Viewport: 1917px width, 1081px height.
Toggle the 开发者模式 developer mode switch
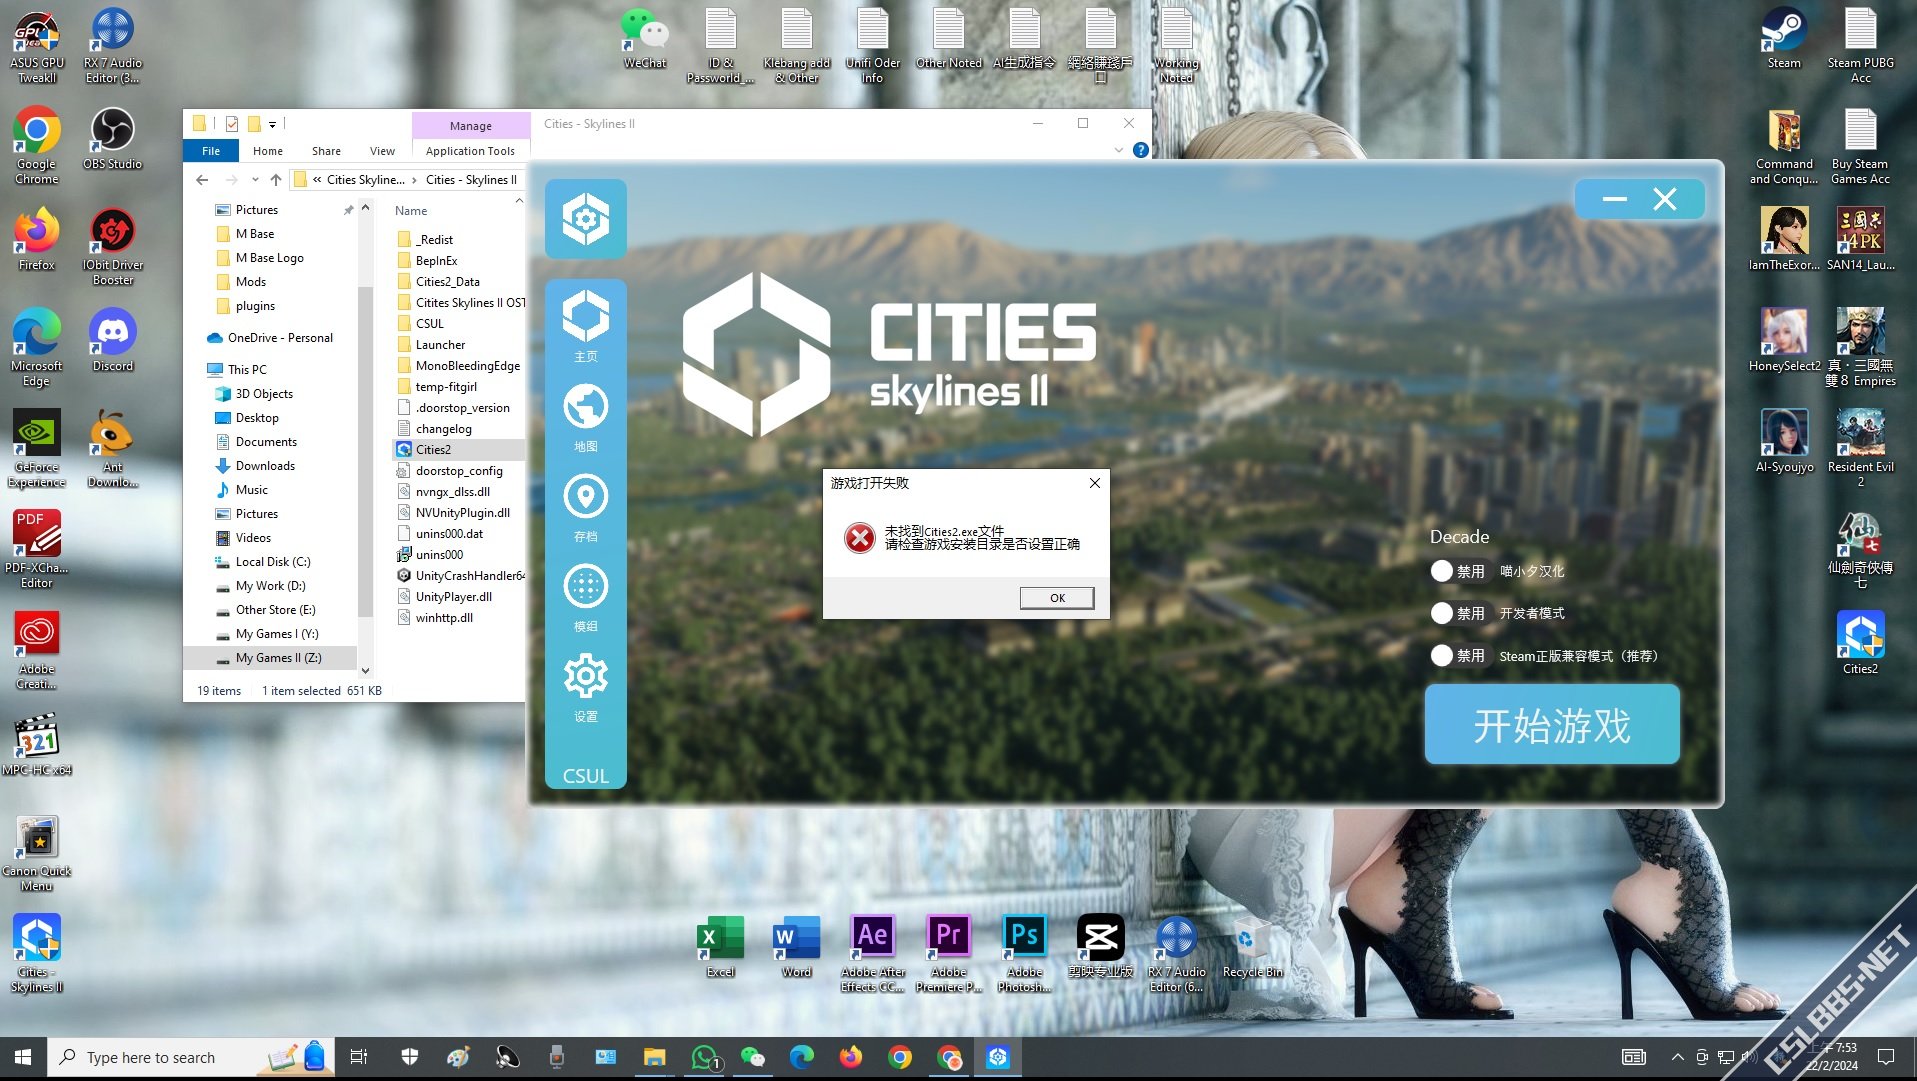(1442, 613)
